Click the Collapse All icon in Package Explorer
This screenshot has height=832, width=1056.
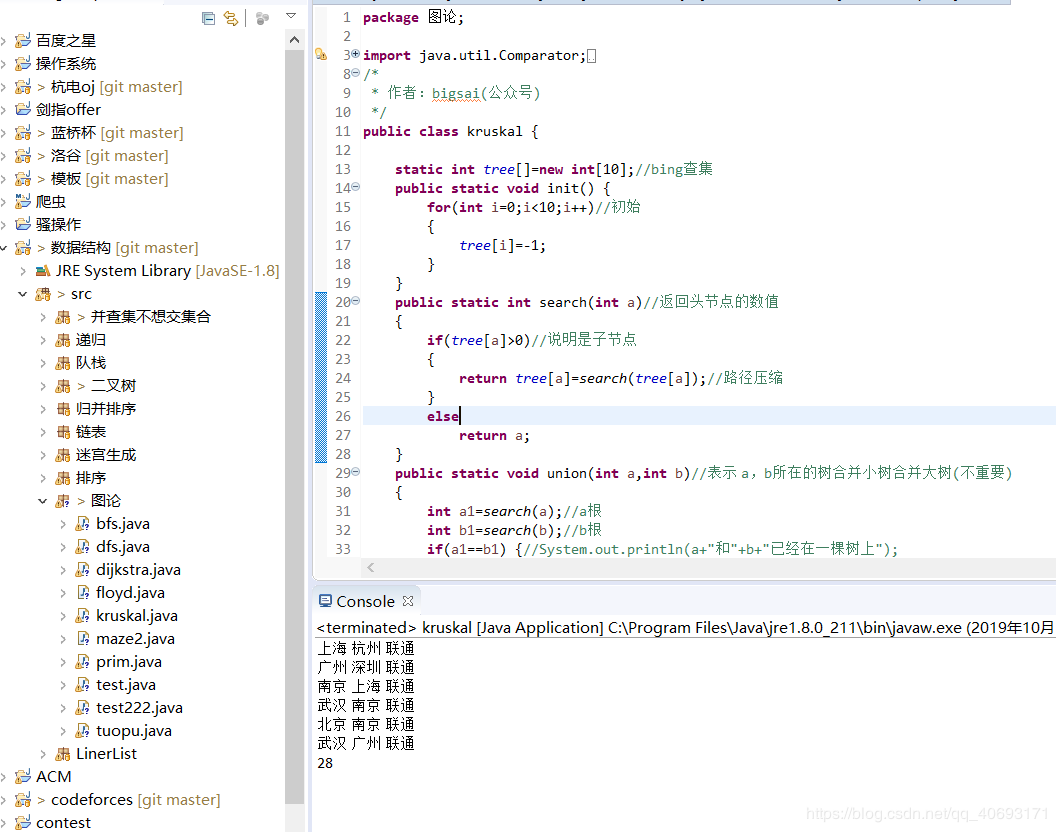tap(209, 18)
